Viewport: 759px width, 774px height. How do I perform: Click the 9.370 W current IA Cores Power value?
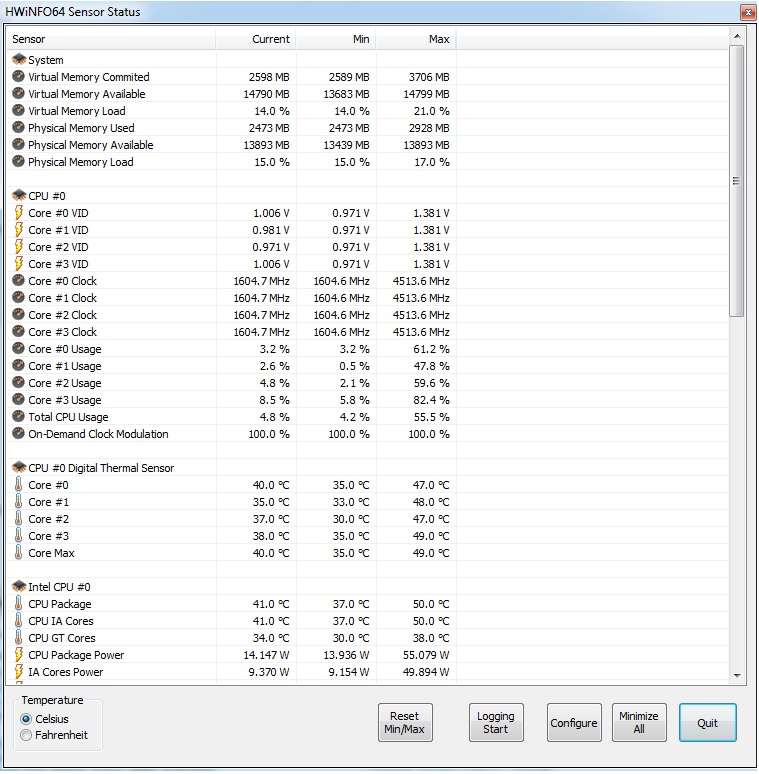pos(269,672)
